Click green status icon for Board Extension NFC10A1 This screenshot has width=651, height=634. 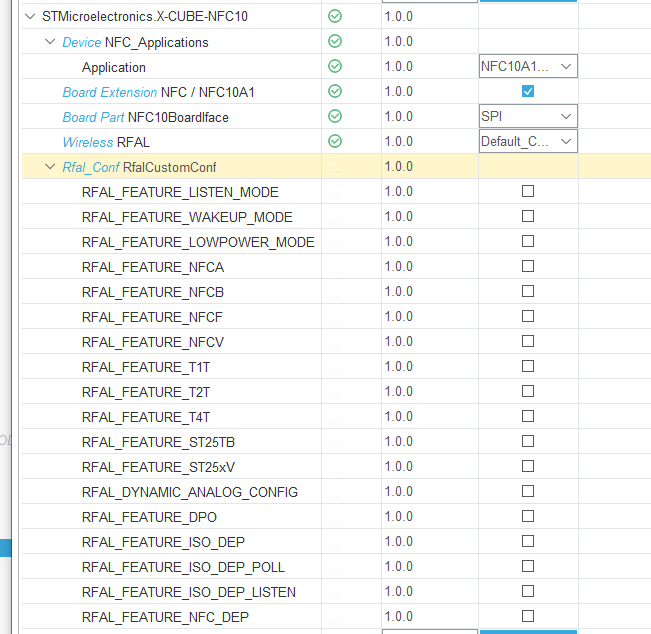coord(335,91)
